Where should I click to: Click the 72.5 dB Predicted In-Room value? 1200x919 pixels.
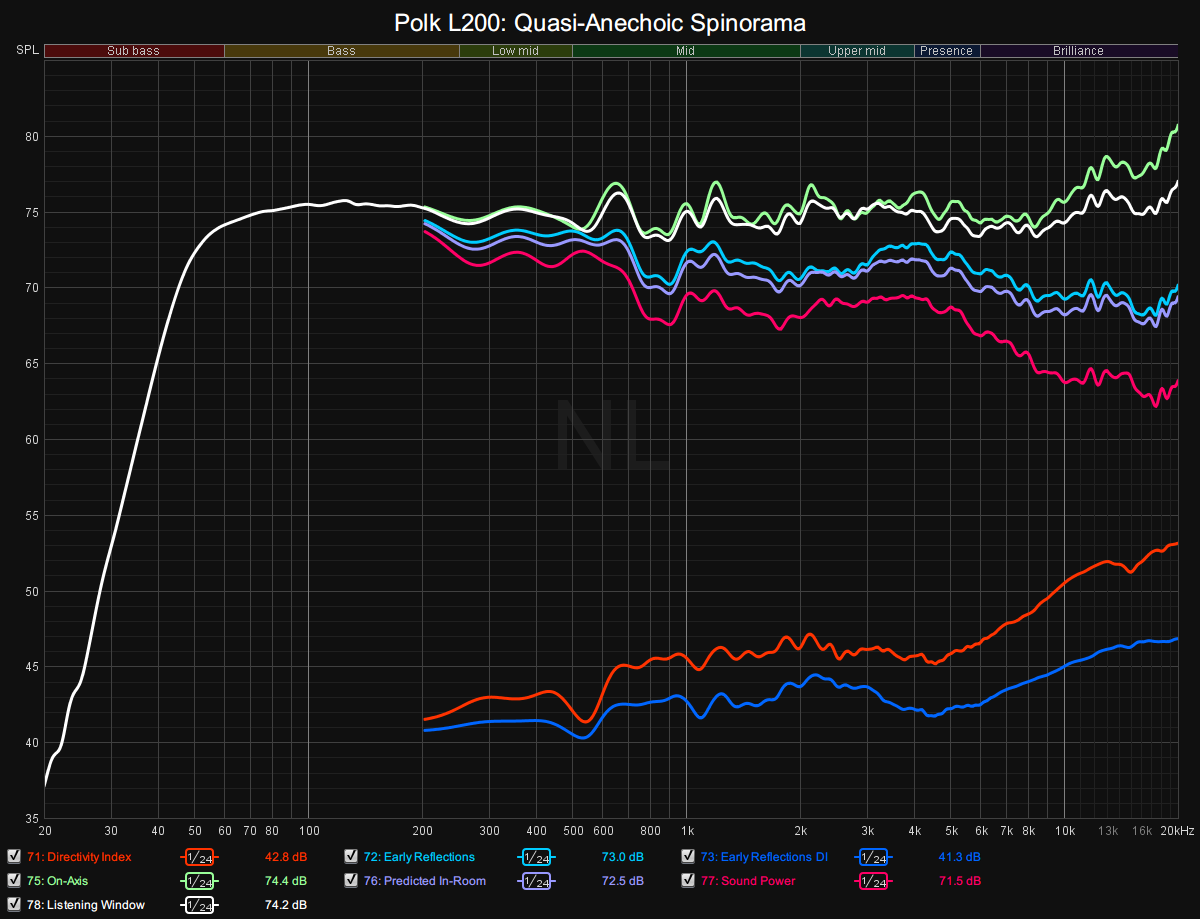click(x=622, y=881)
